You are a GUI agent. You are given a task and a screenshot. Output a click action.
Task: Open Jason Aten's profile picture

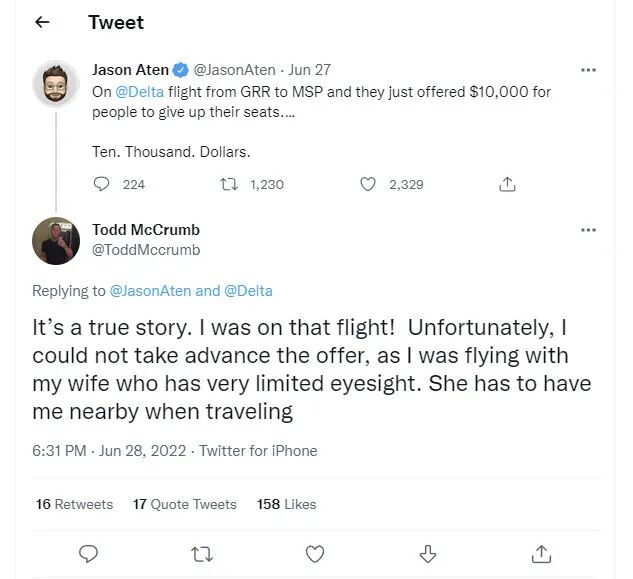[x=56, y=83]
